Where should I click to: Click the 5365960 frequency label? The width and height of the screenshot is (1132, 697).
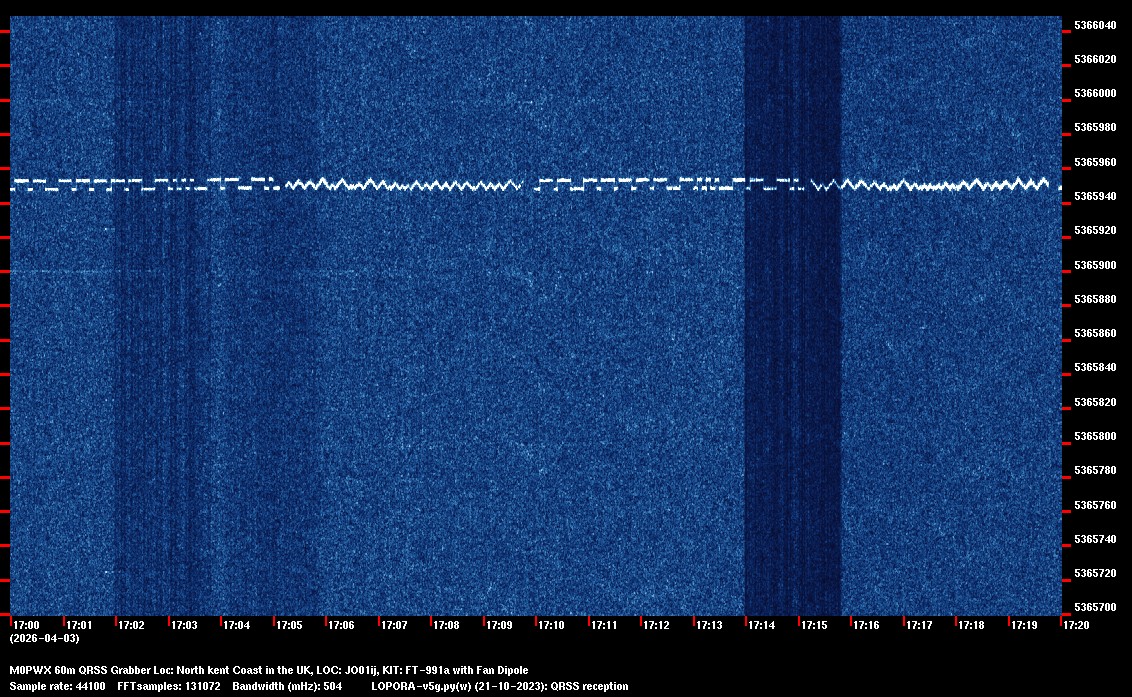click(x=1095, y=162)
